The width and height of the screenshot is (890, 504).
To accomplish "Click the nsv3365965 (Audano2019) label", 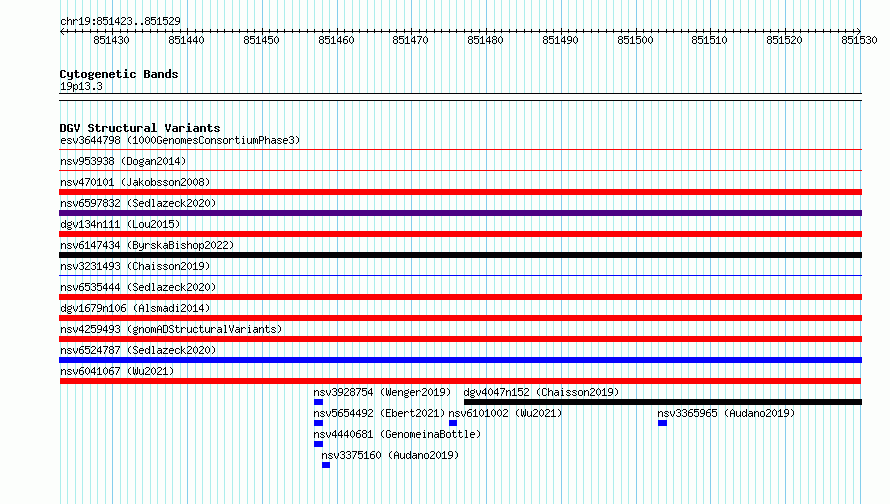I will (726, 413).
